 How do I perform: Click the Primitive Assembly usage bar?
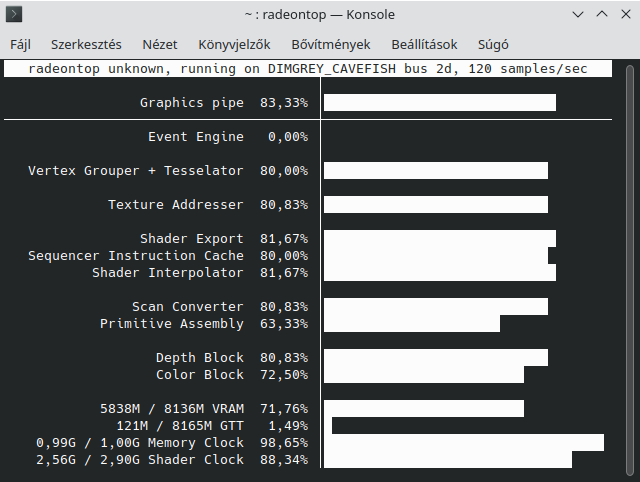[x=411, y=323]
